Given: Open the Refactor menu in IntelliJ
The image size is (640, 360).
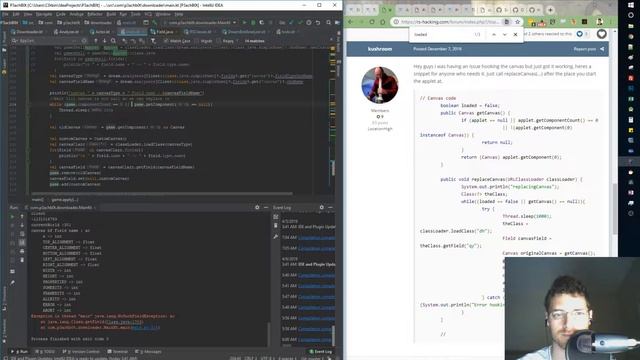Looking at the screenshot, I should click(95, 14).
